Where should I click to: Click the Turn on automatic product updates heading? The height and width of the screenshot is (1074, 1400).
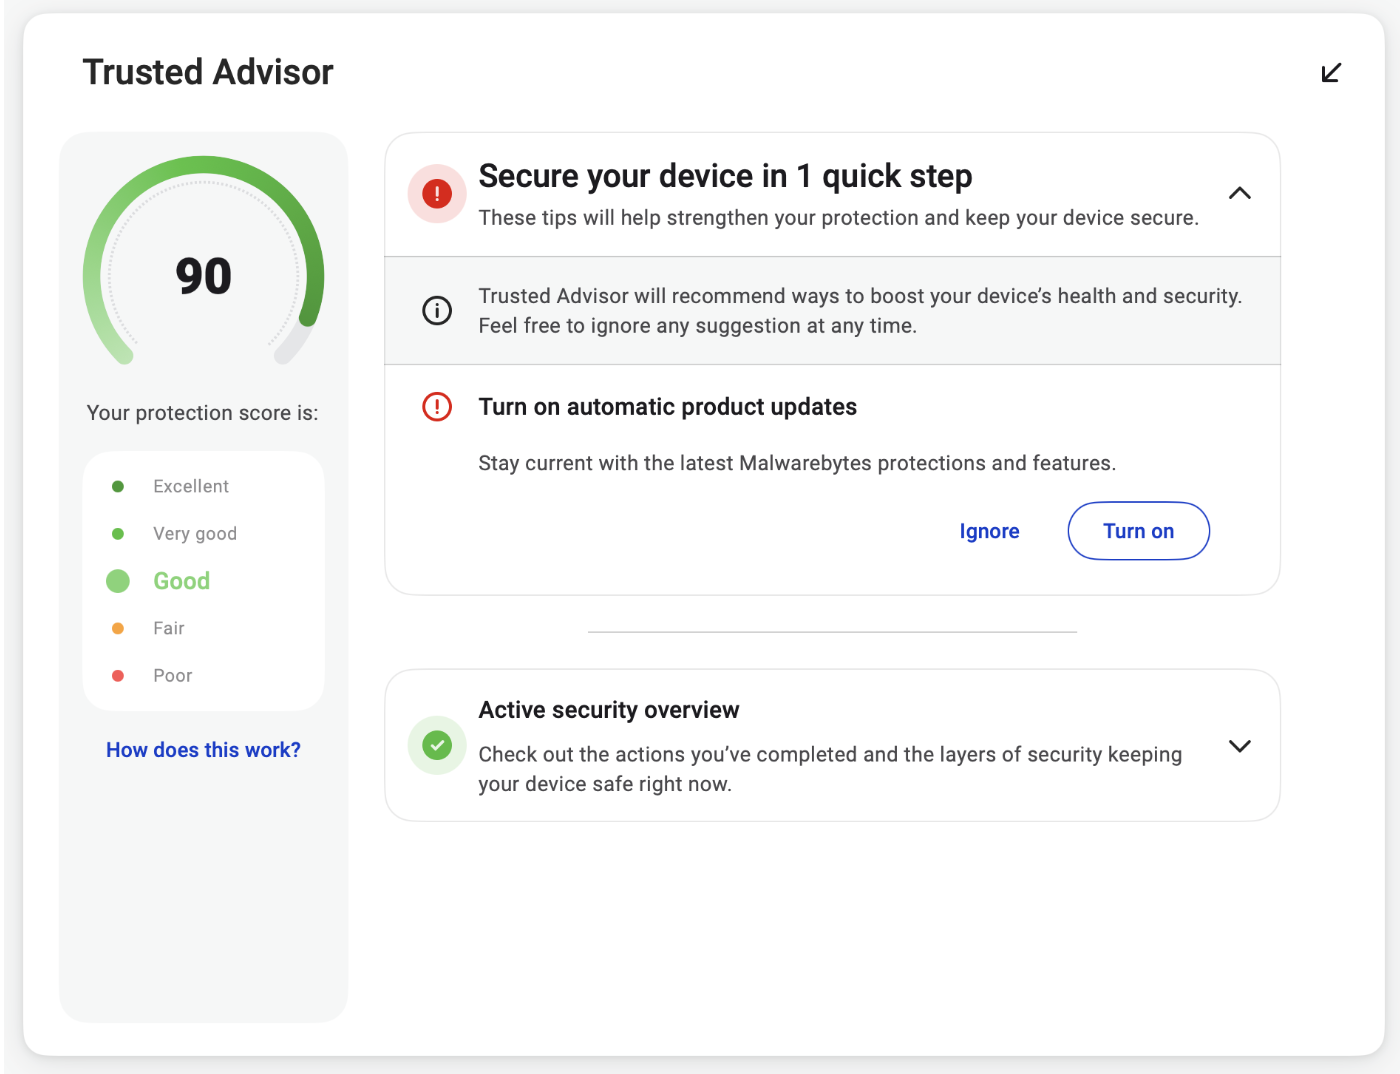click(668, 407)
